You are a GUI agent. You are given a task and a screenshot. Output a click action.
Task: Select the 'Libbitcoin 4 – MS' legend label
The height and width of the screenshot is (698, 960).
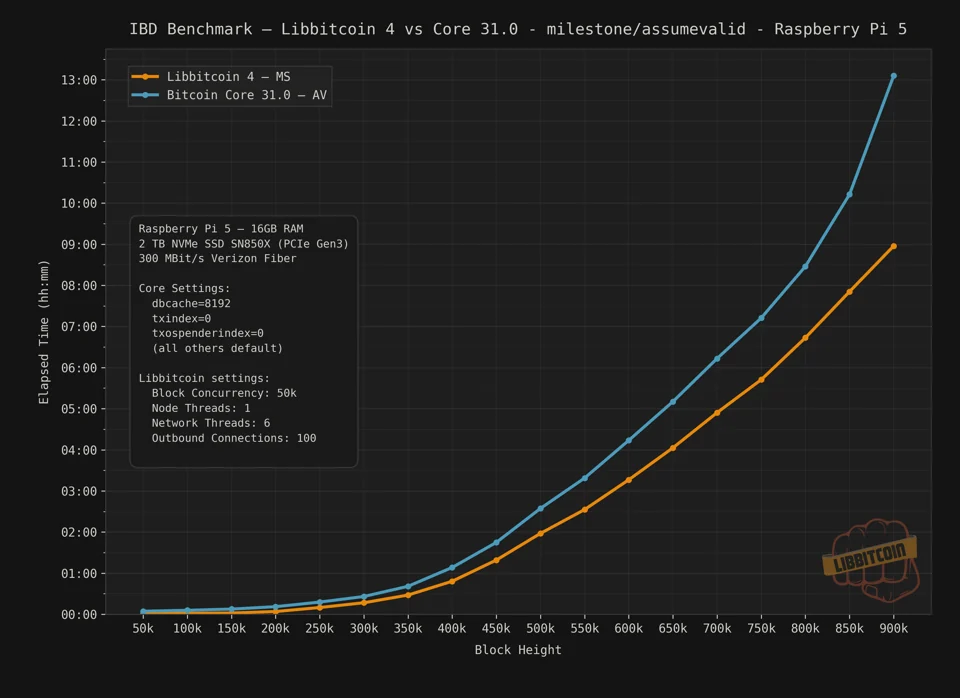click(228, 77)
